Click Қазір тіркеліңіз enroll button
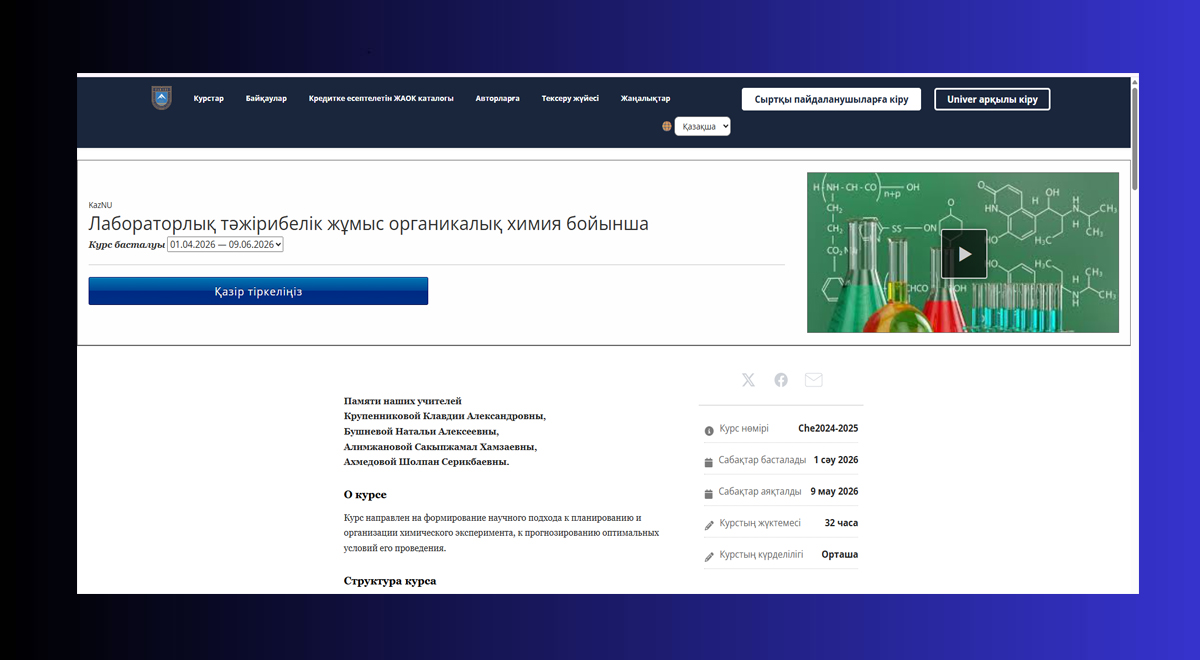The image size is (1200, 660). click(258, 291)
